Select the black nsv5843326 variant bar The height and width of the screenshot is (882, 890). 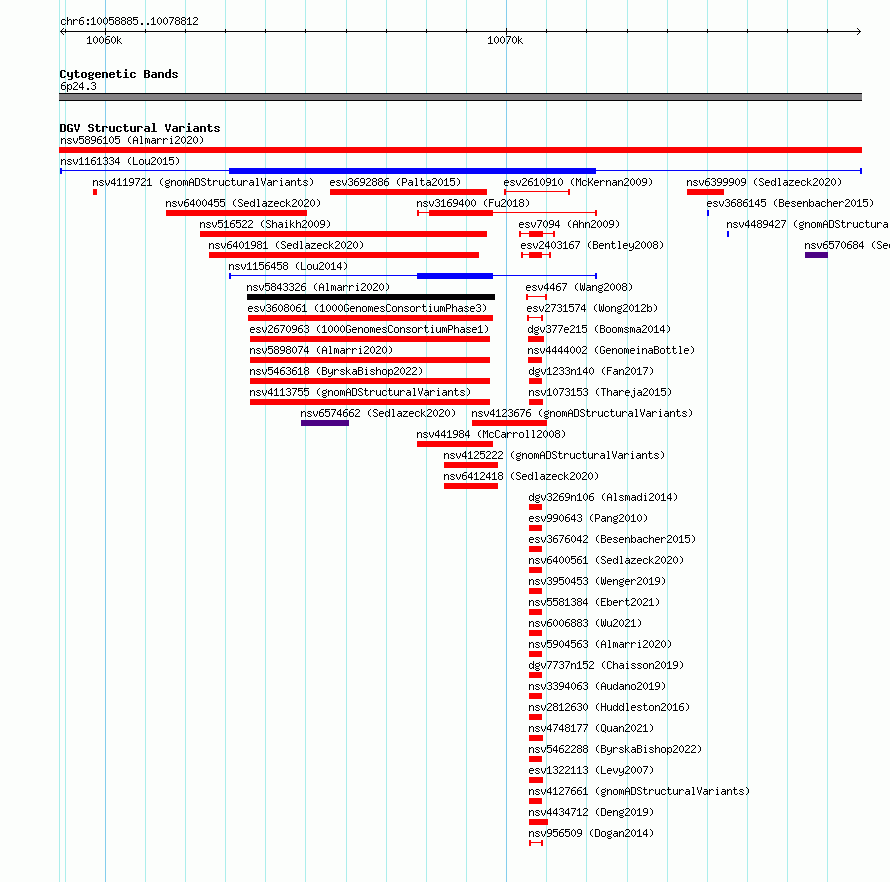pos(371,297)
